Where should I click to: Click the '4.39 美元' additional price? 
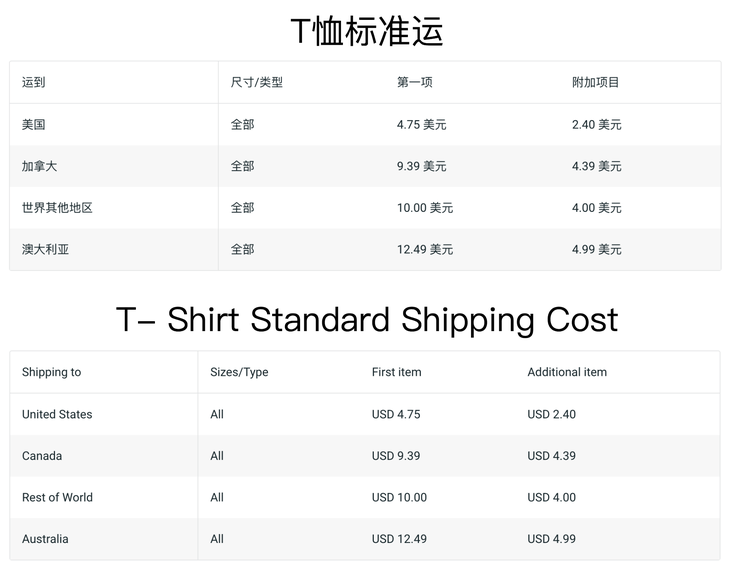click(596, 166)
